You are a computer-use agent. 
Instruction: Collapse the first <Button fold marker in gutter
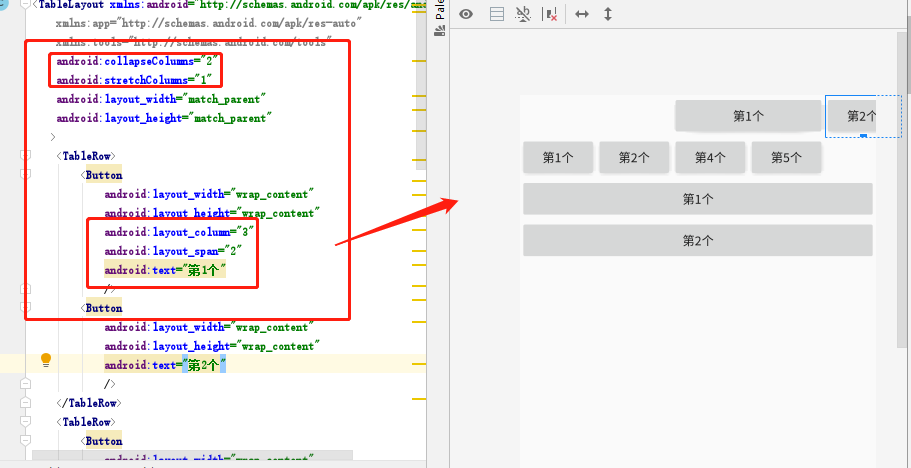coord(25,174)
